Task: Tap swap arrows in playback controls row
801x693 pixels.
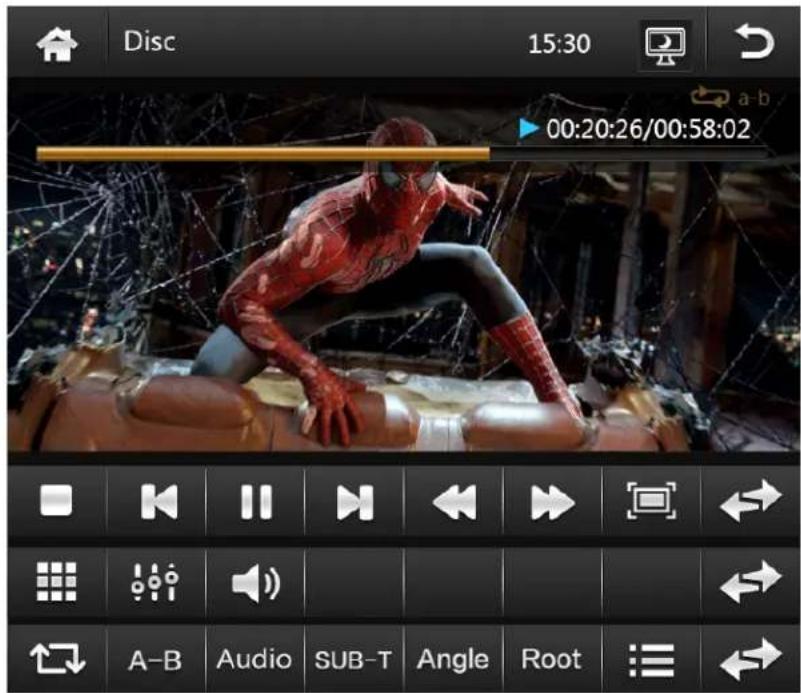Action: (750, 500)
